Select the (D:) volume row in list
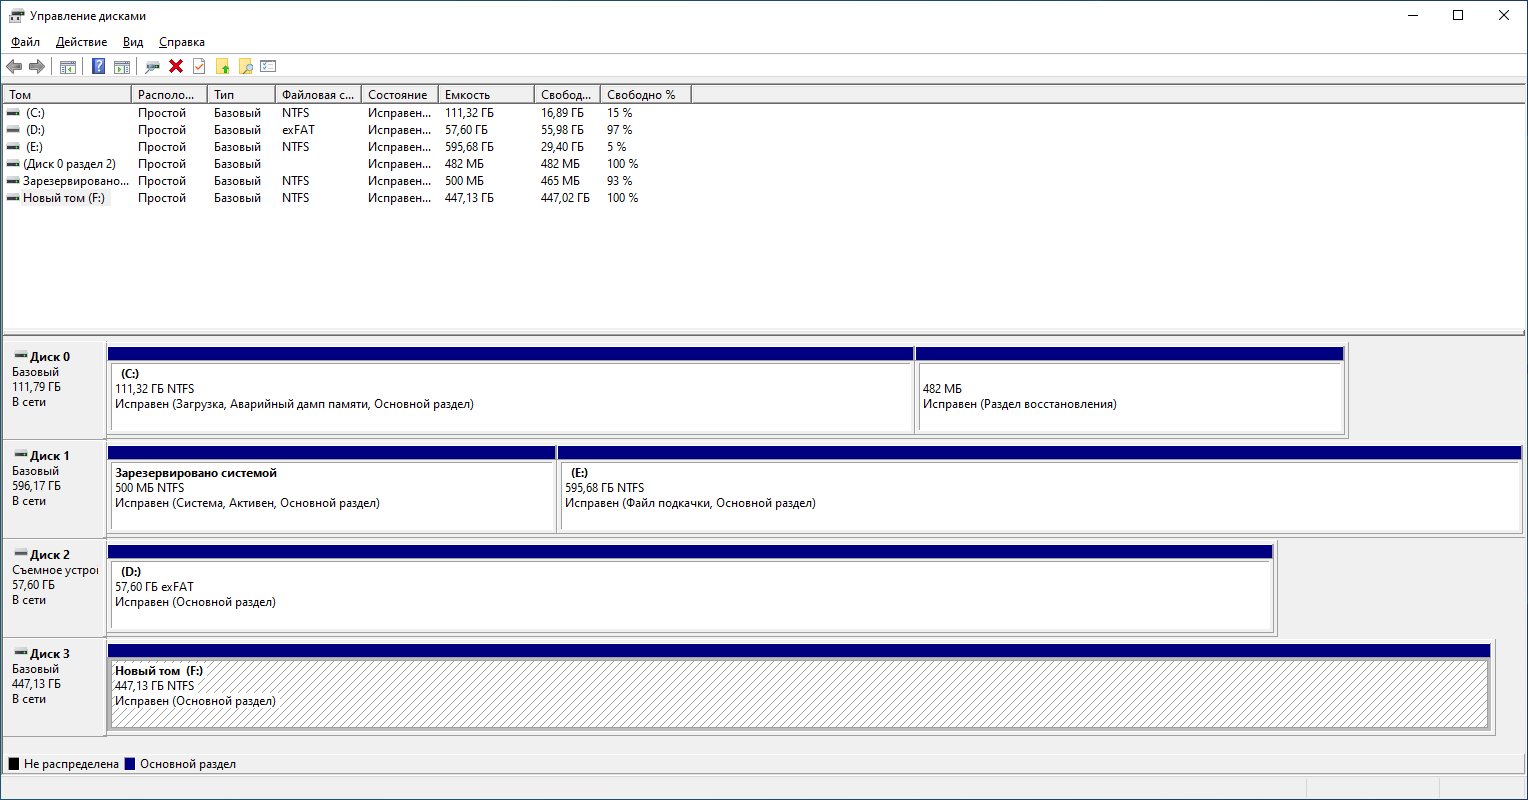 click(x=347, y=130)
